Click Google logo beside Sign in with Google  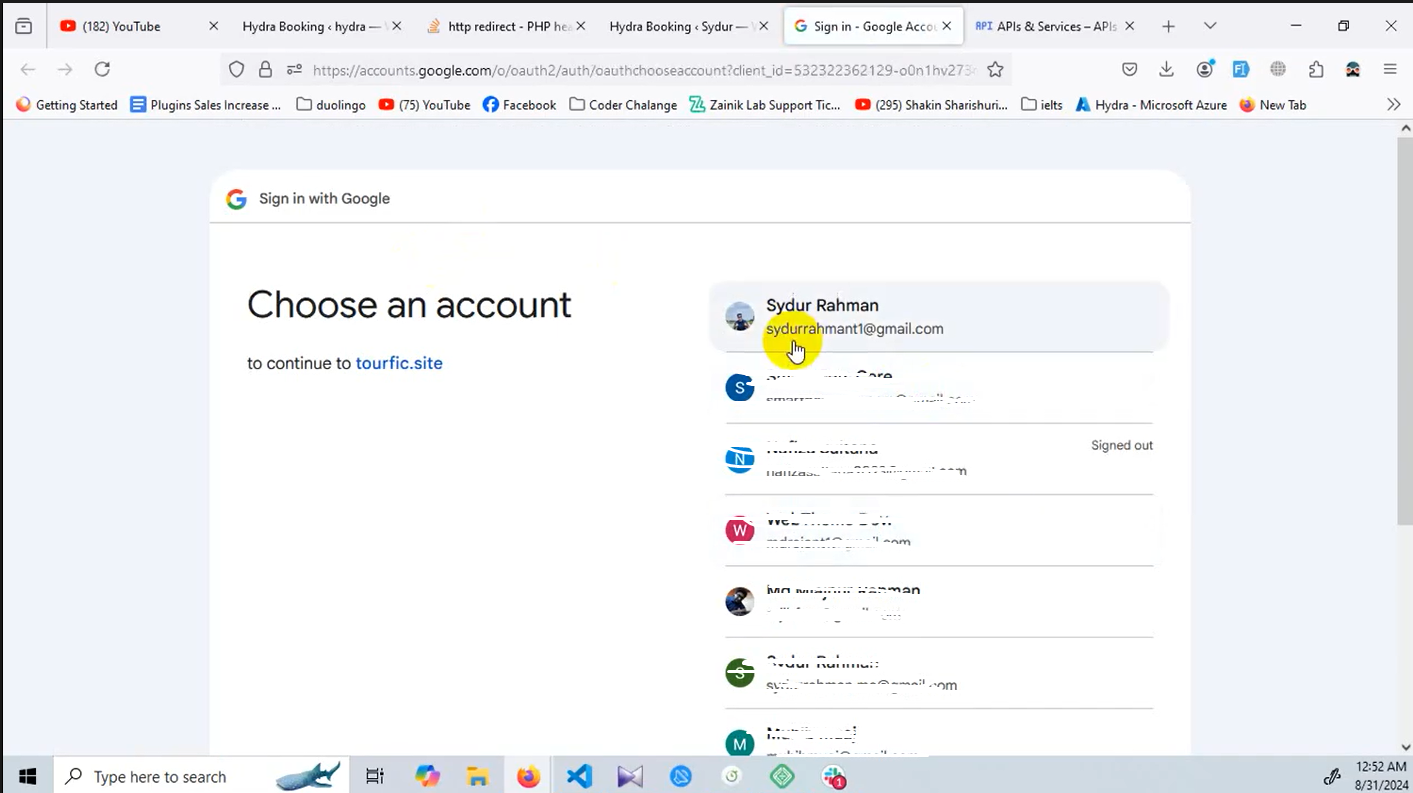pos(236,199)
